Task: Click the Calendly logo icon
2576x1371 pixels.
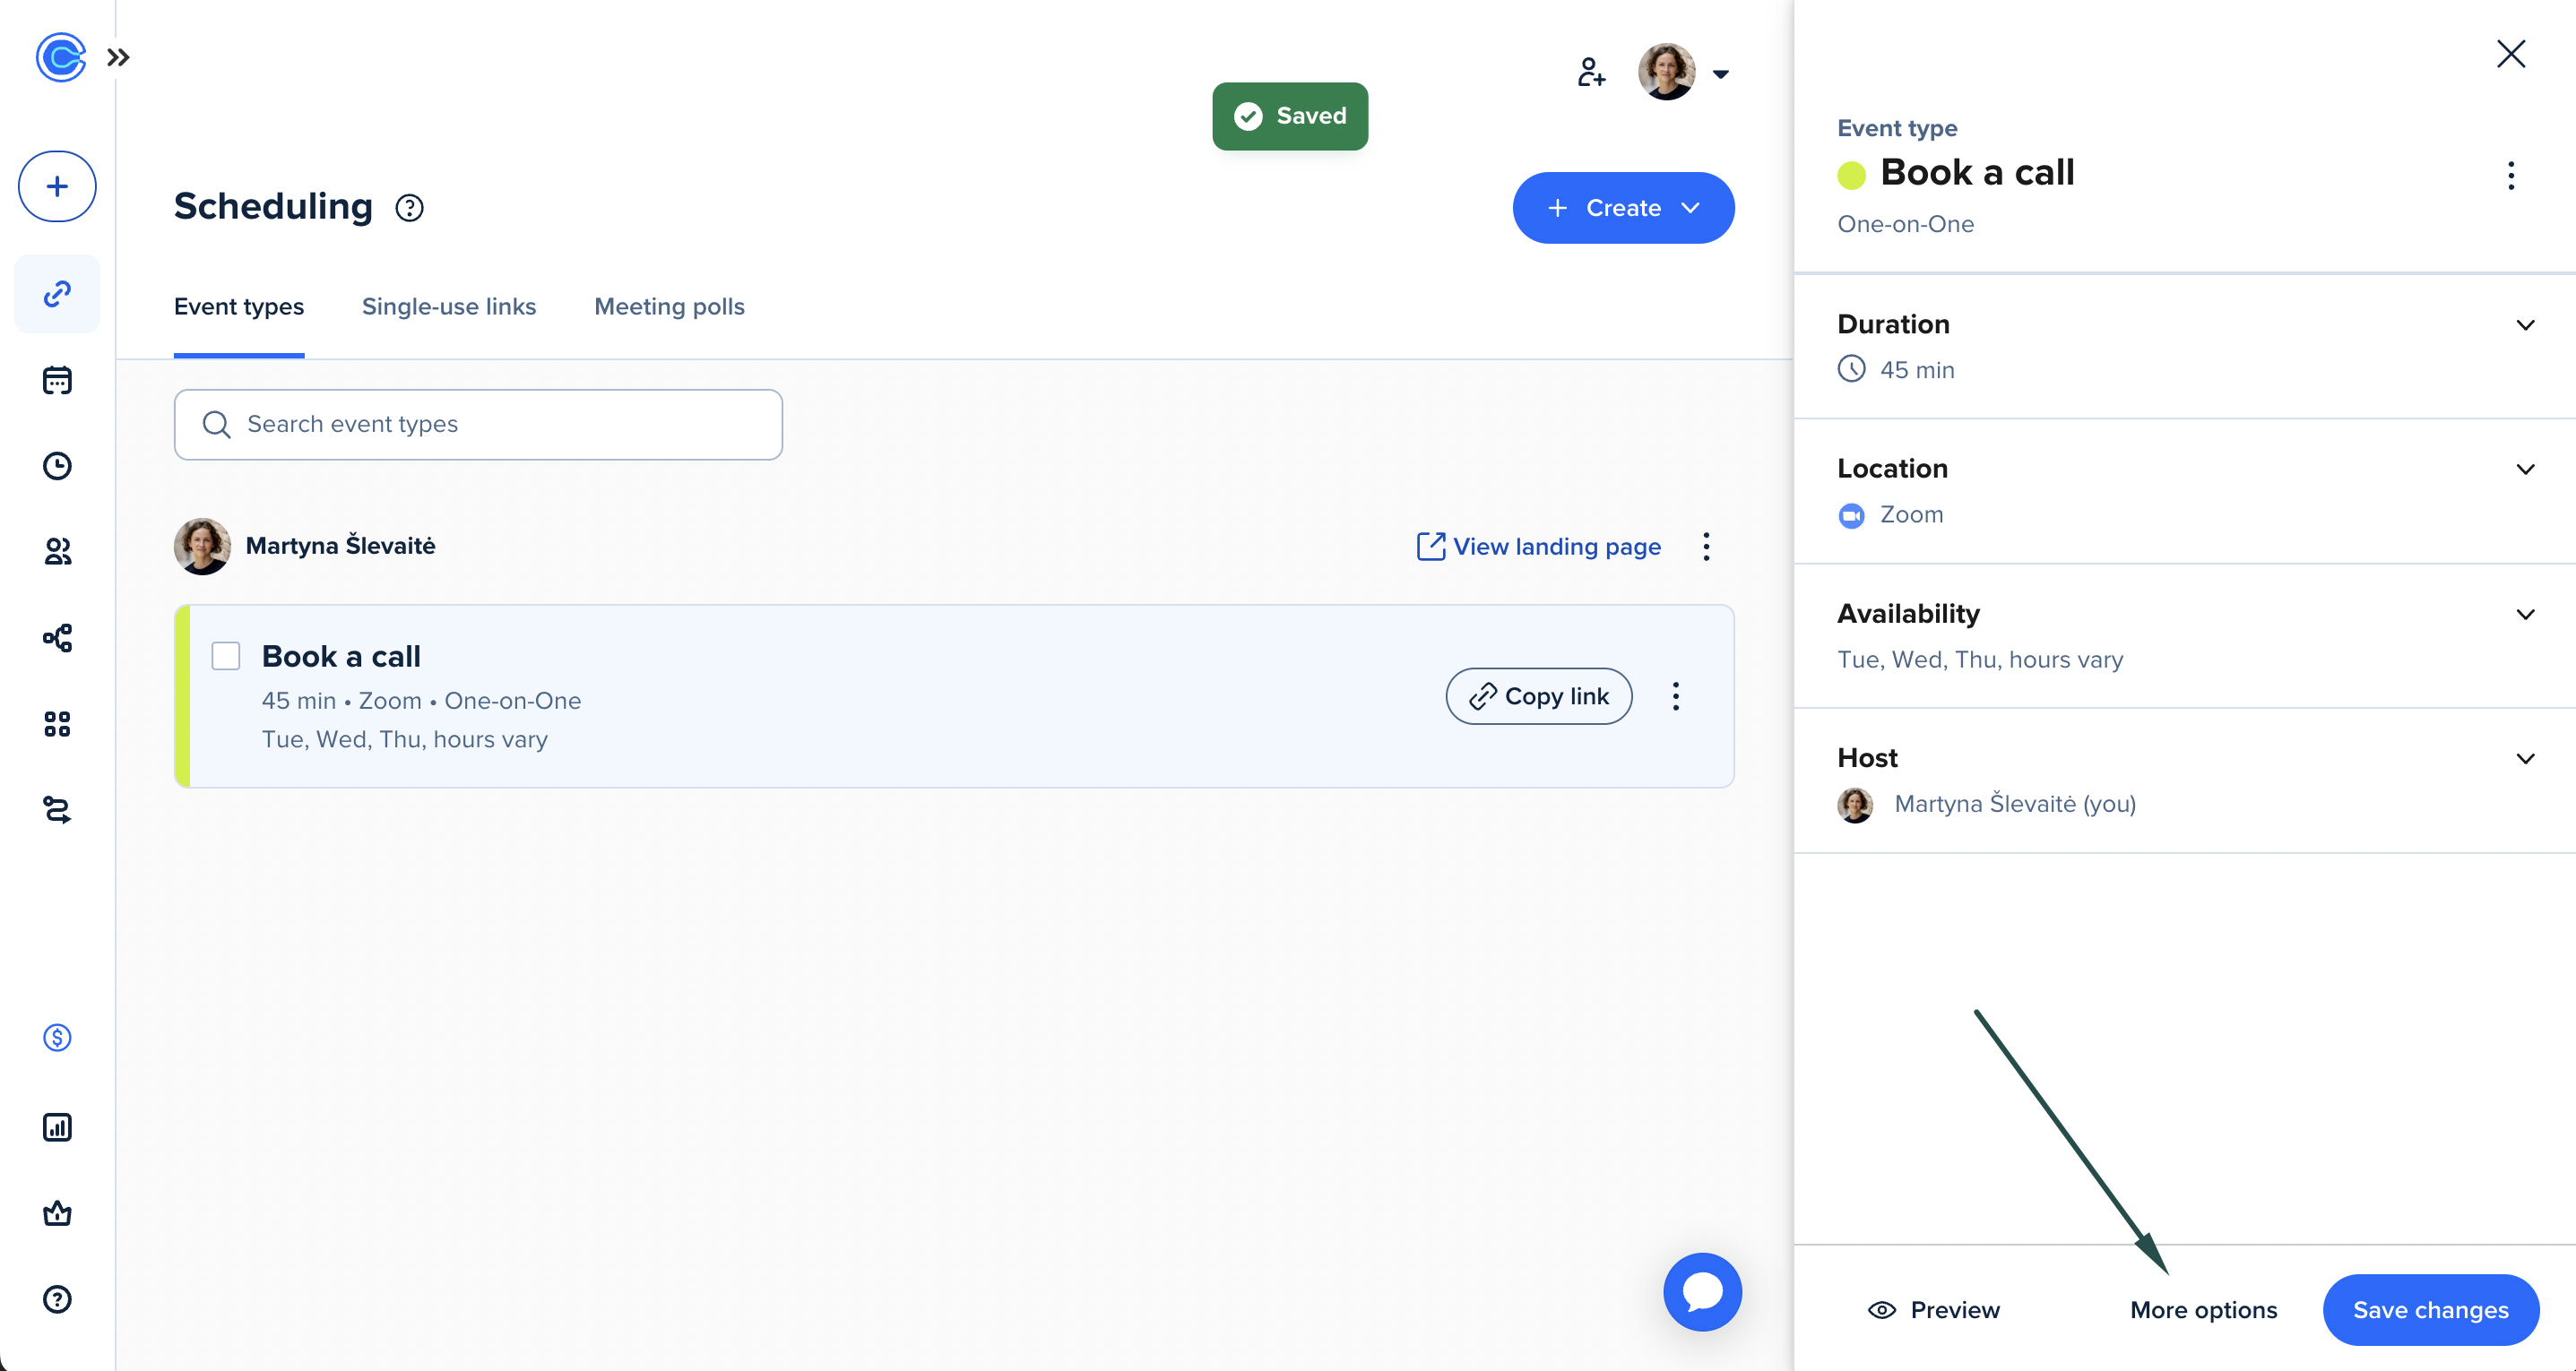Action: (60, 57)
